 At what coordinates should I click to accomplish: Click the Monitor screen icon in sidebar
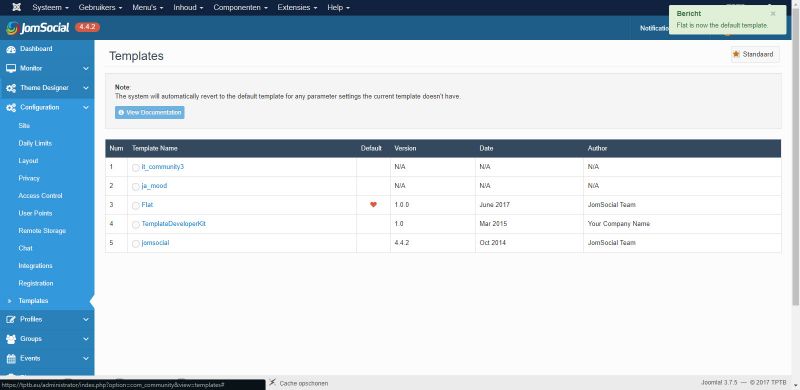(11, 68)
